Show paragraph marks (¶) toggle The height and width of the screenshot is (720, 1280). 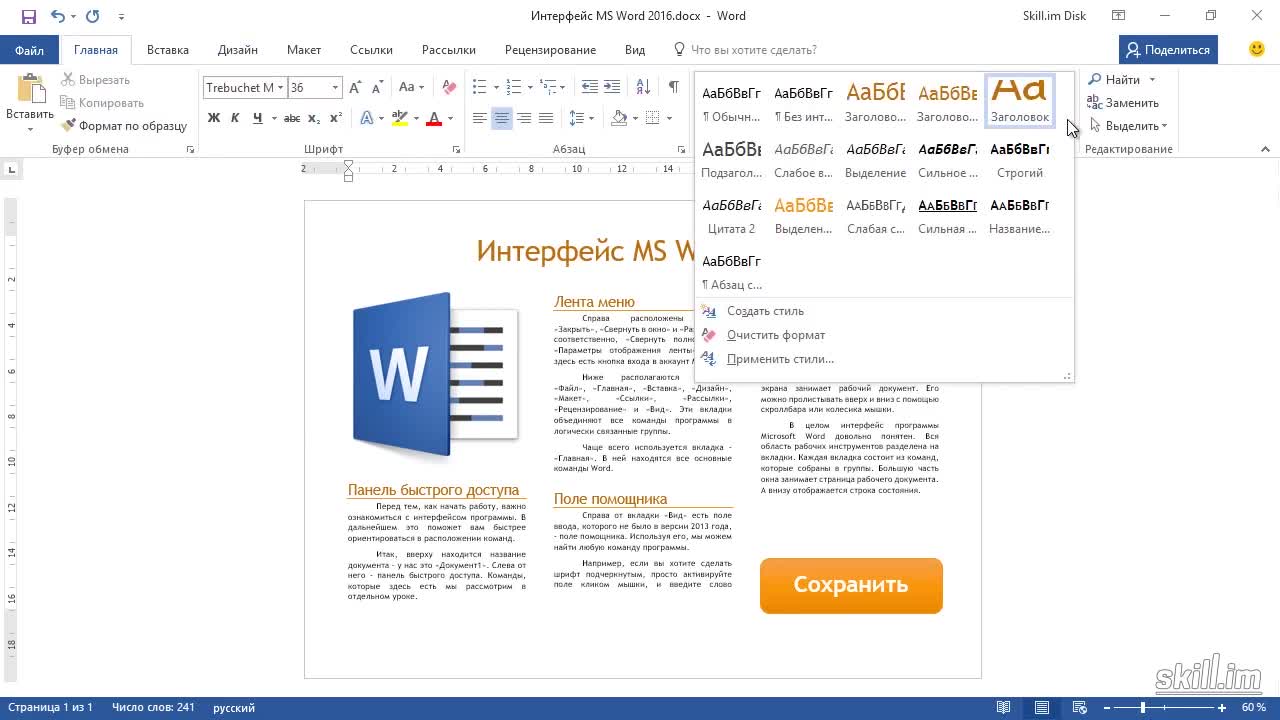pyautogui.click(x=674, y=88)
